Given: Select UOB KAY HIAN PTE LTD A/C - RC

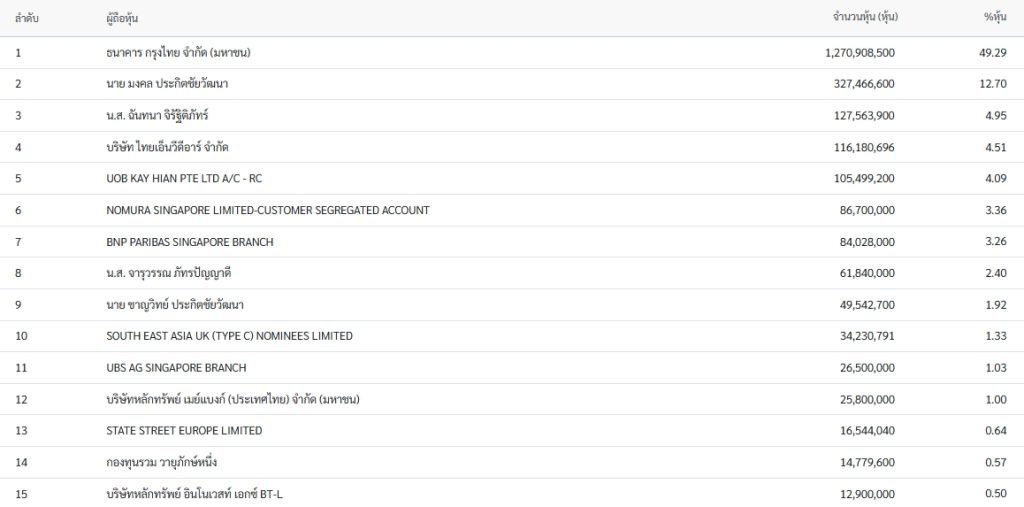Looking at the screenshot, I should [x=184, y=178].
